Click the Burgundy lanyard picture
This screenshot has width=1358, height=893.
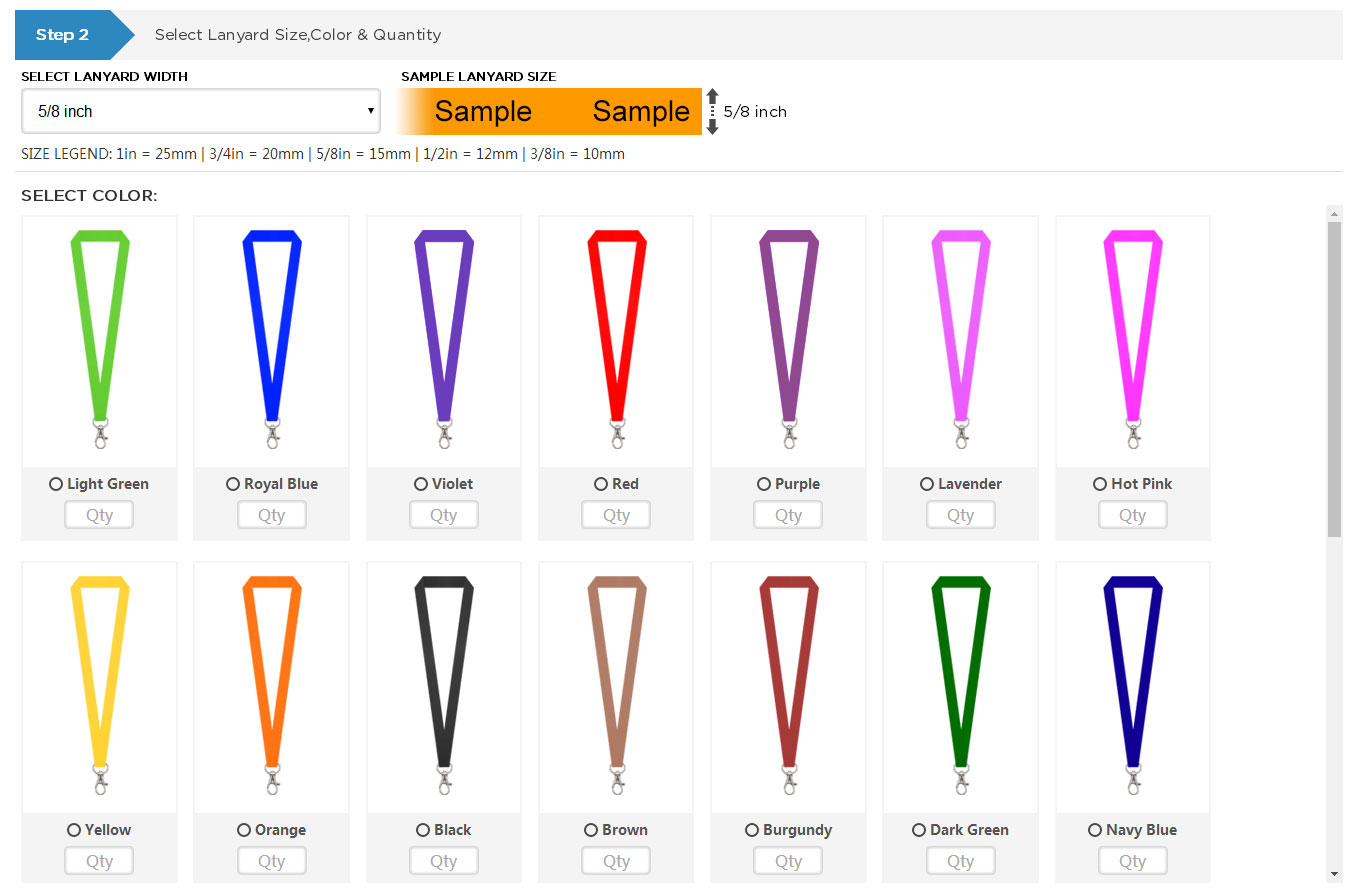coord(788,684)
